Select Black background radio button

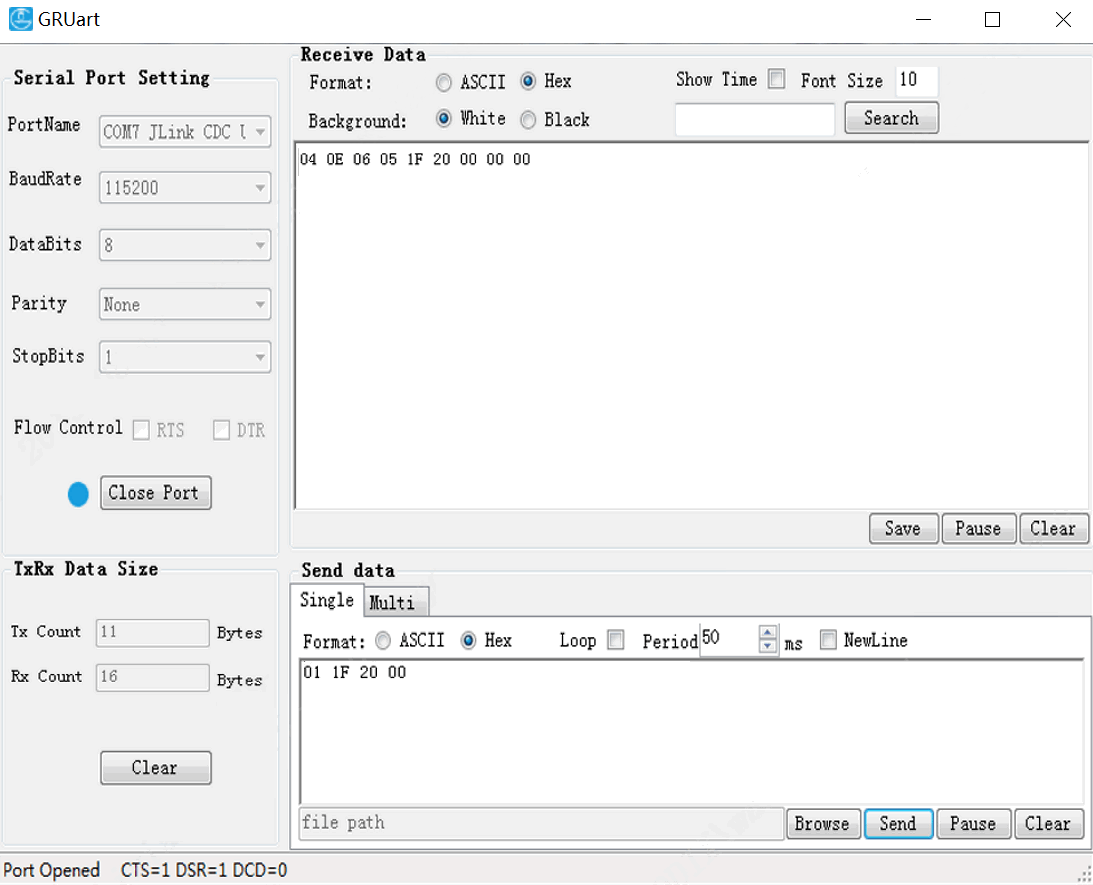pyautogui.click(x=528, y=120)
